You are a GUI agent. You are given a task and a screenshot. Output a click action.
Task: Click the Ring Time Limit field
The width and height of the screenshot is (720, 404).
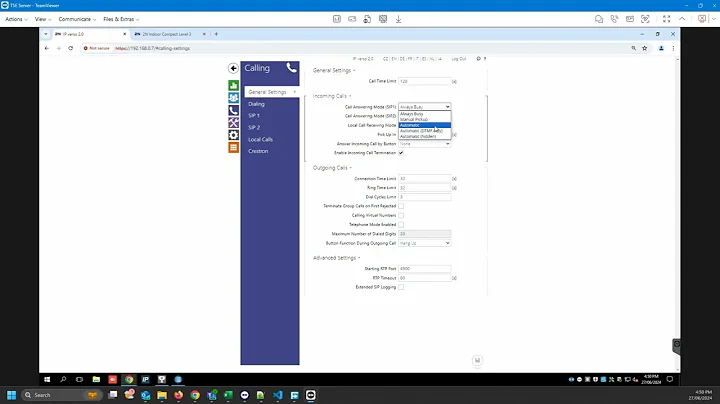(x=424, y=188)
